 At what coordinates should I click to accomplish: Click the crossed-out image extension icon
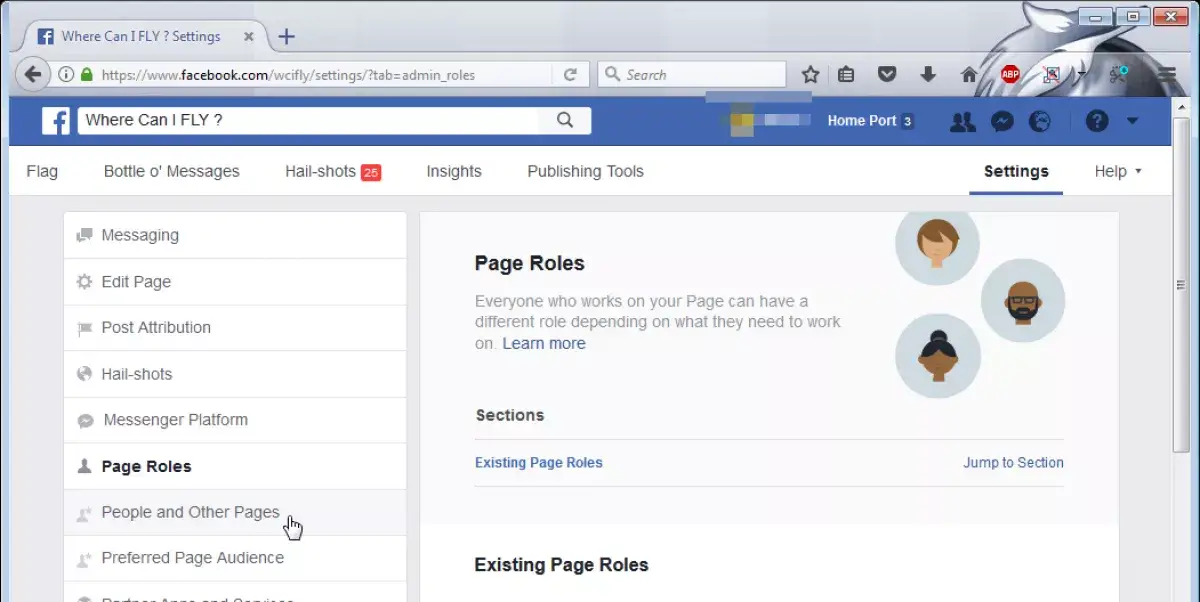point(1051,75)
